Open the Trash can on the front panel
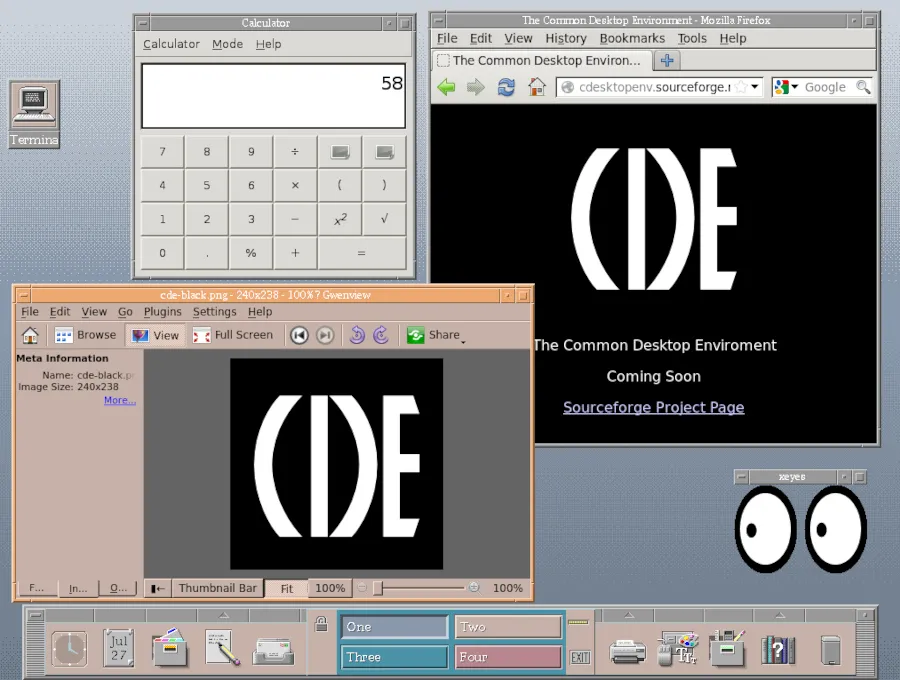This screenshot has height=680, width=900. [x=831, y=649]
